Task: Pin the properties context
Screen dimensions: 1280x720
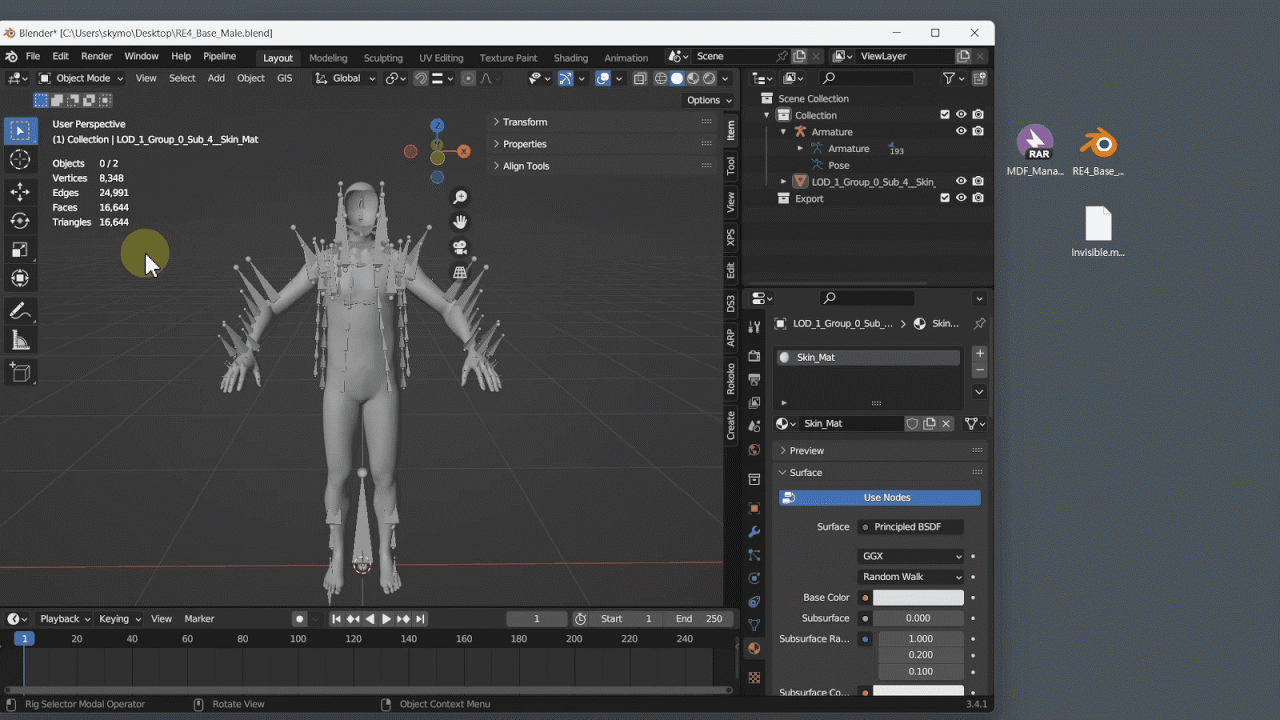Action: tap(979, 324)
